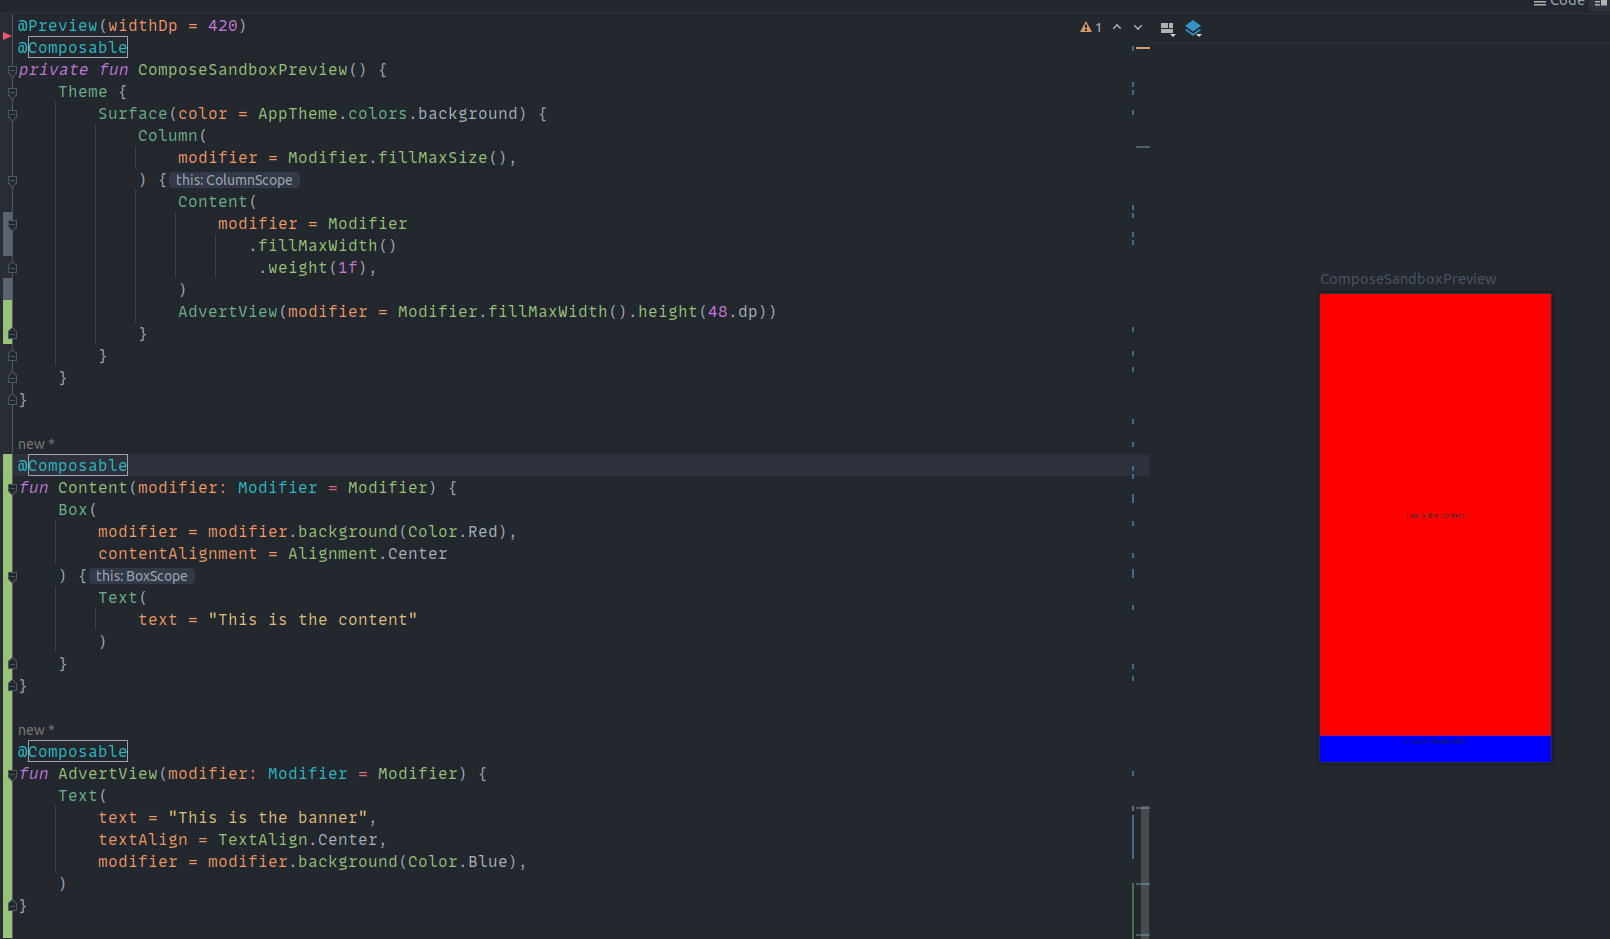Collapse the Theme block fold marker
Image resolution: width=1610 pixels, height=939 pixels.
[12, 92]
